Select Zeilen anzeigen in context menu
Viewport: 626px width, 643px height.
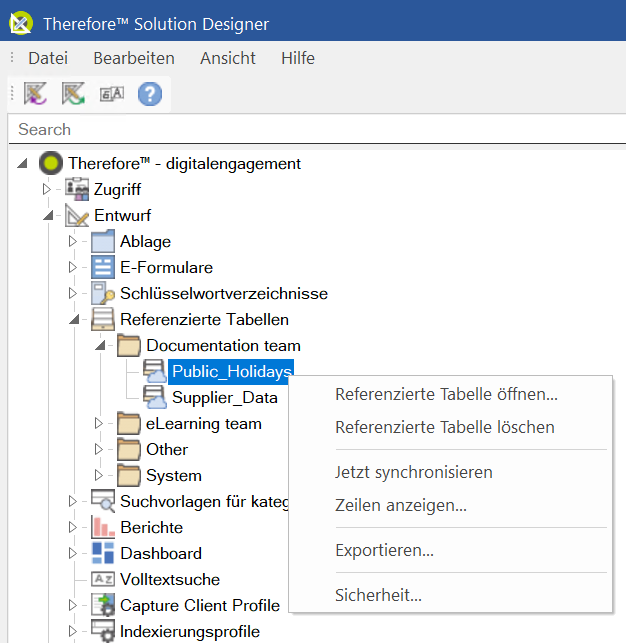point(401,505)
